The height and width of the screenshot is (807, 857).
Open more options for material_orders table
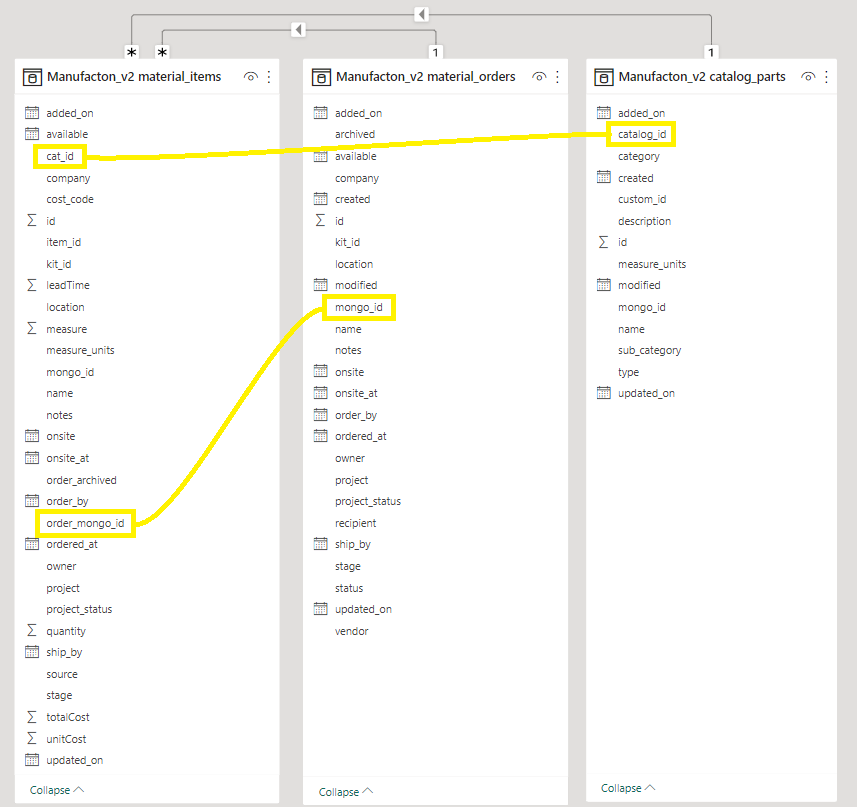pyautogui.click(x=557, y=77)
